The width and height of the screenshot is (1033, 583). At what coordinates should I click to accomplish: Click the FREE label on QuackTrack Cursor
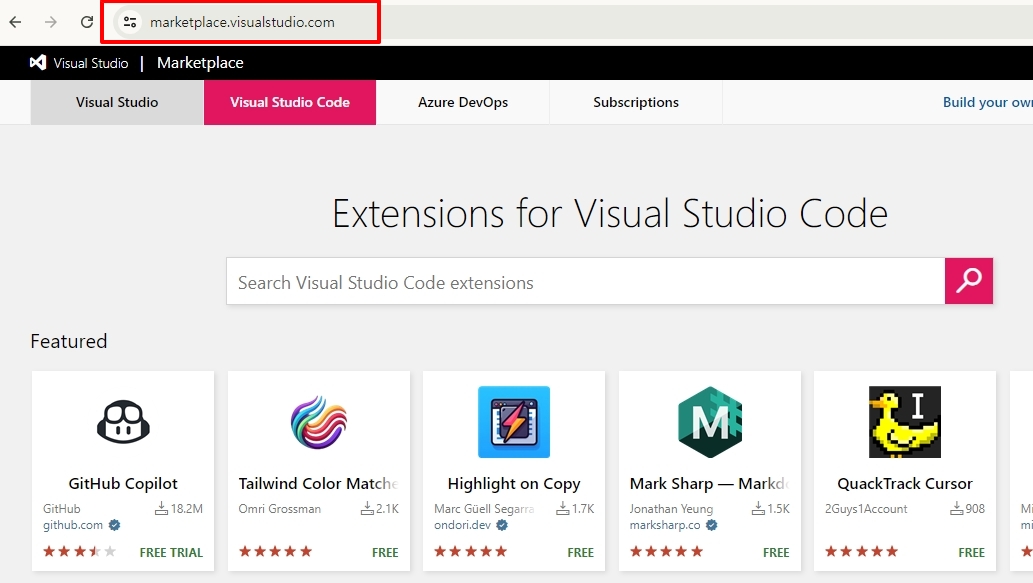[972, 553]
